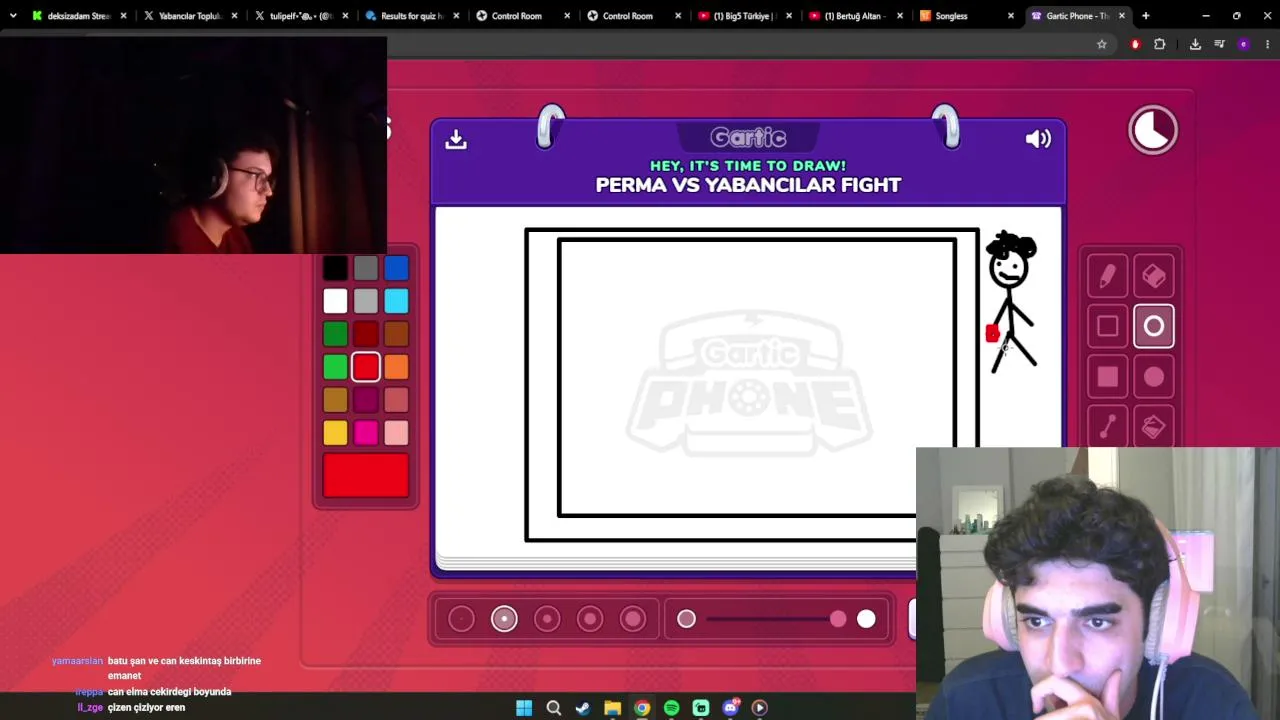Screen dimensions: 1280x720
Task: Open the Chrome three-dot menu
Action: [x=1268, y=44]
